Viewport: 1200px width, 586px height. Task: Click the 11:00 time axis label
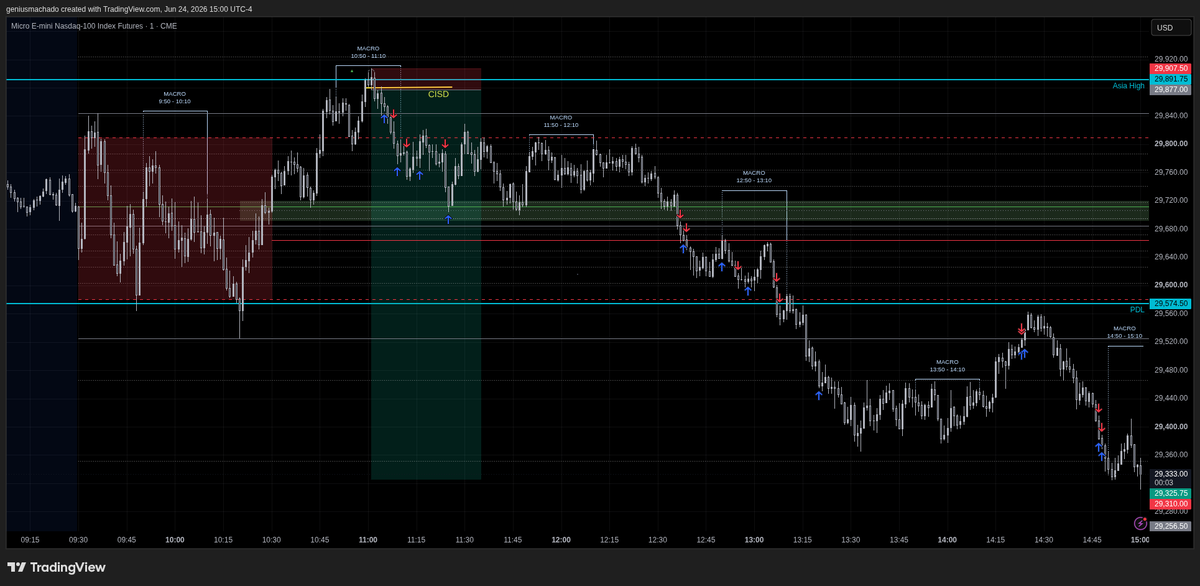click(368, 540)
